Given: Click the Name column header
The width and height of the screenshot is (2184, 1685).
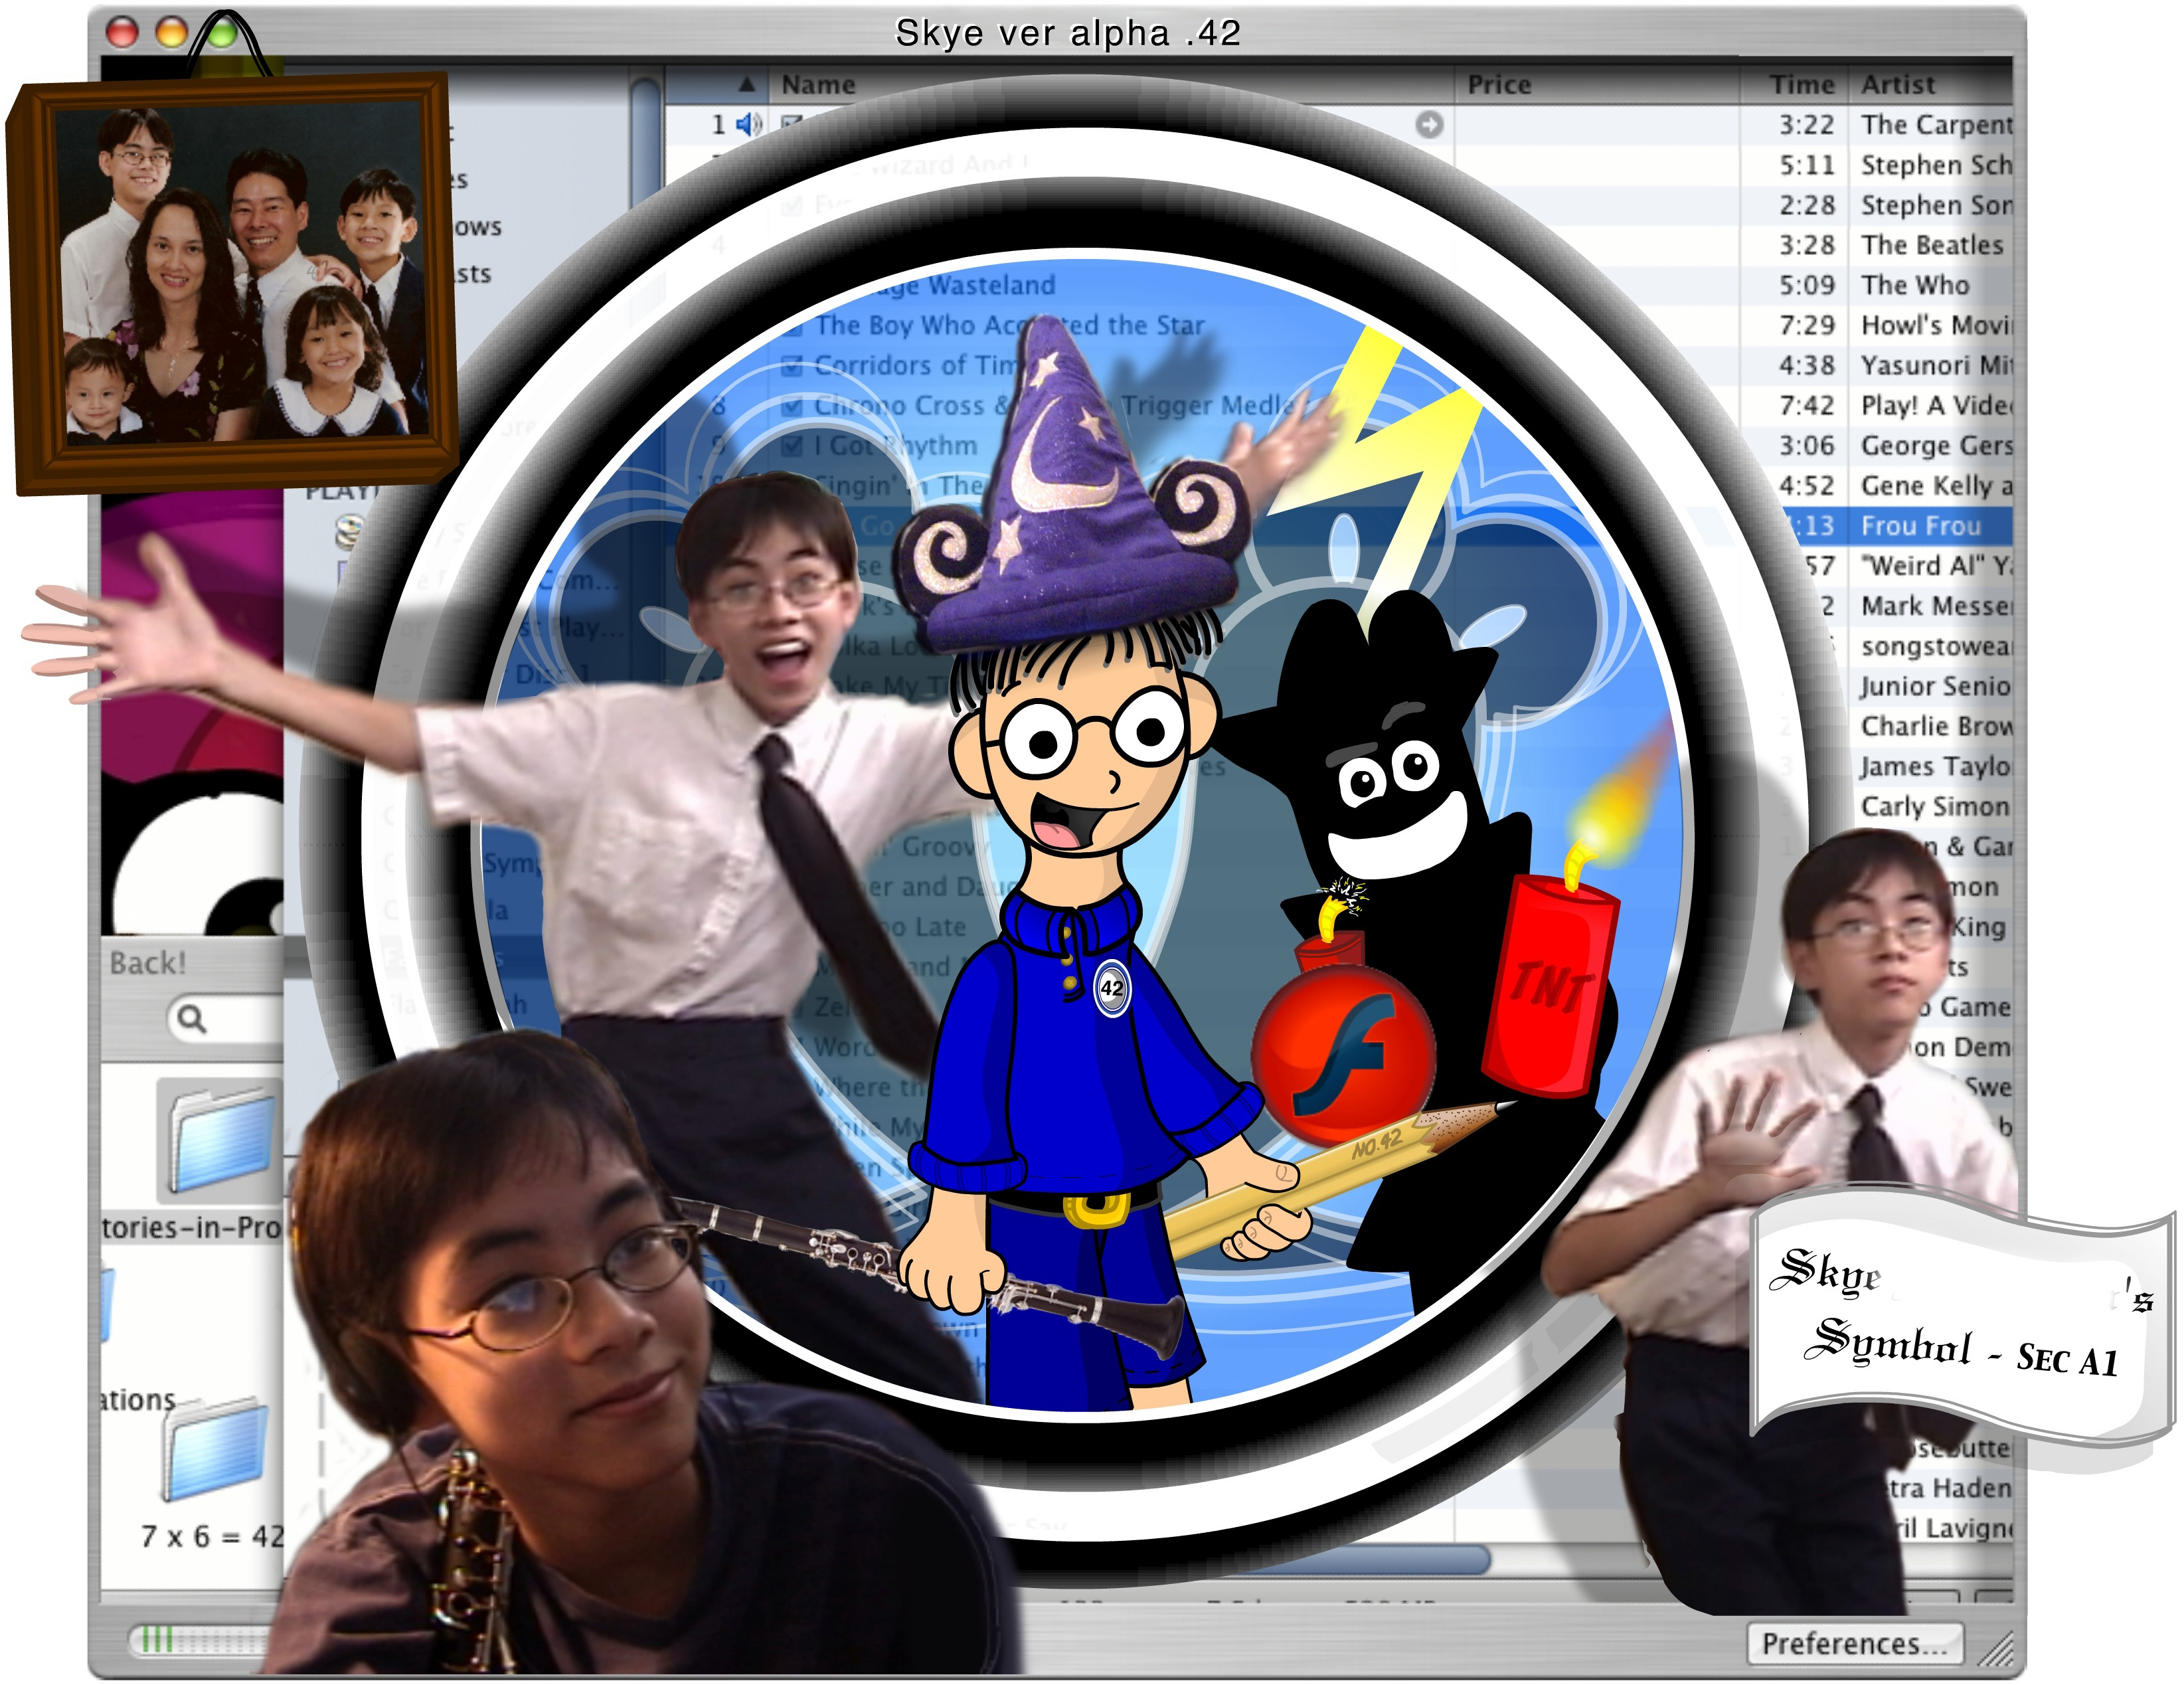Looking at the screenshot, I should [x=818, y=84].
